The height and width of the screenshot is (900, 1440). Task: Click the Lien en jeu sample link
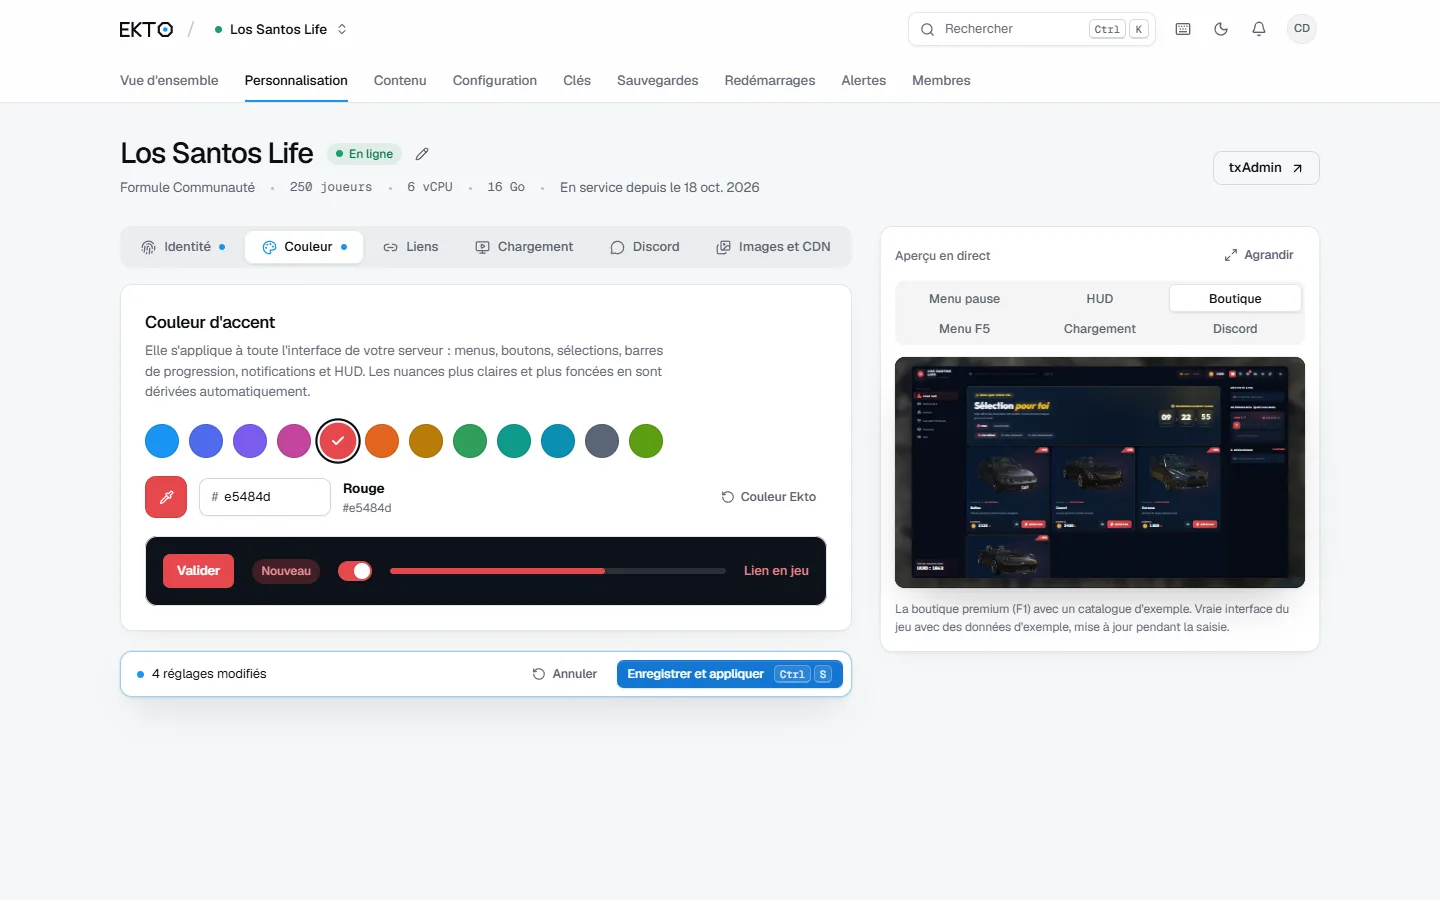776,571
